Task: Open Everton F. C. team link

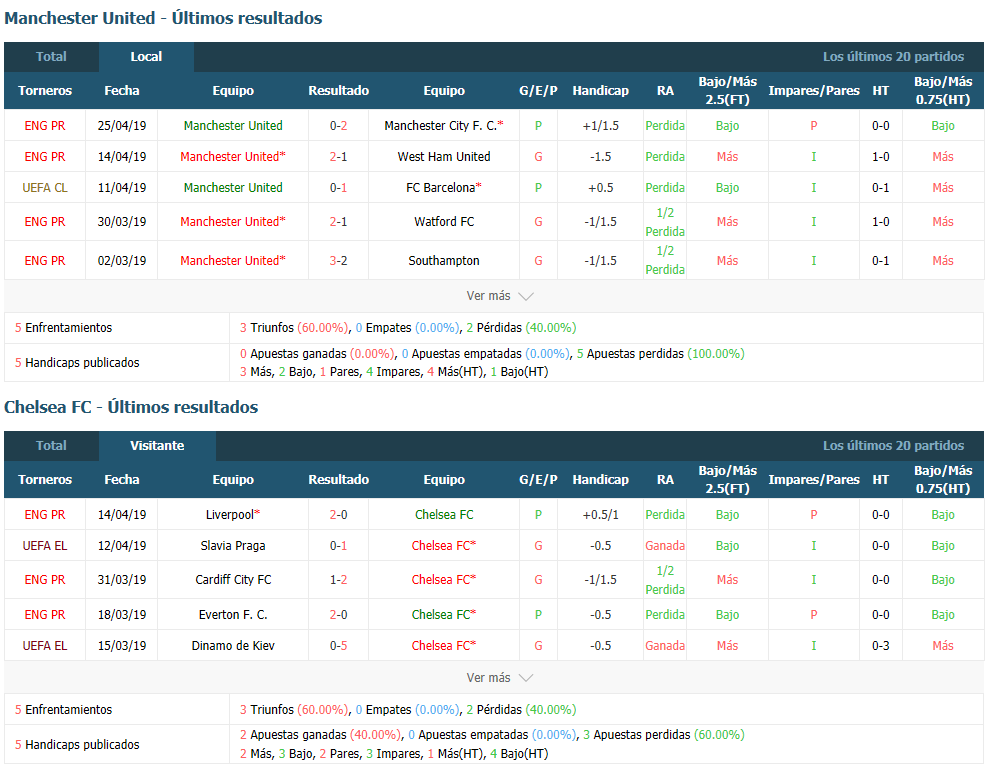Action: [x=232, y=614]
